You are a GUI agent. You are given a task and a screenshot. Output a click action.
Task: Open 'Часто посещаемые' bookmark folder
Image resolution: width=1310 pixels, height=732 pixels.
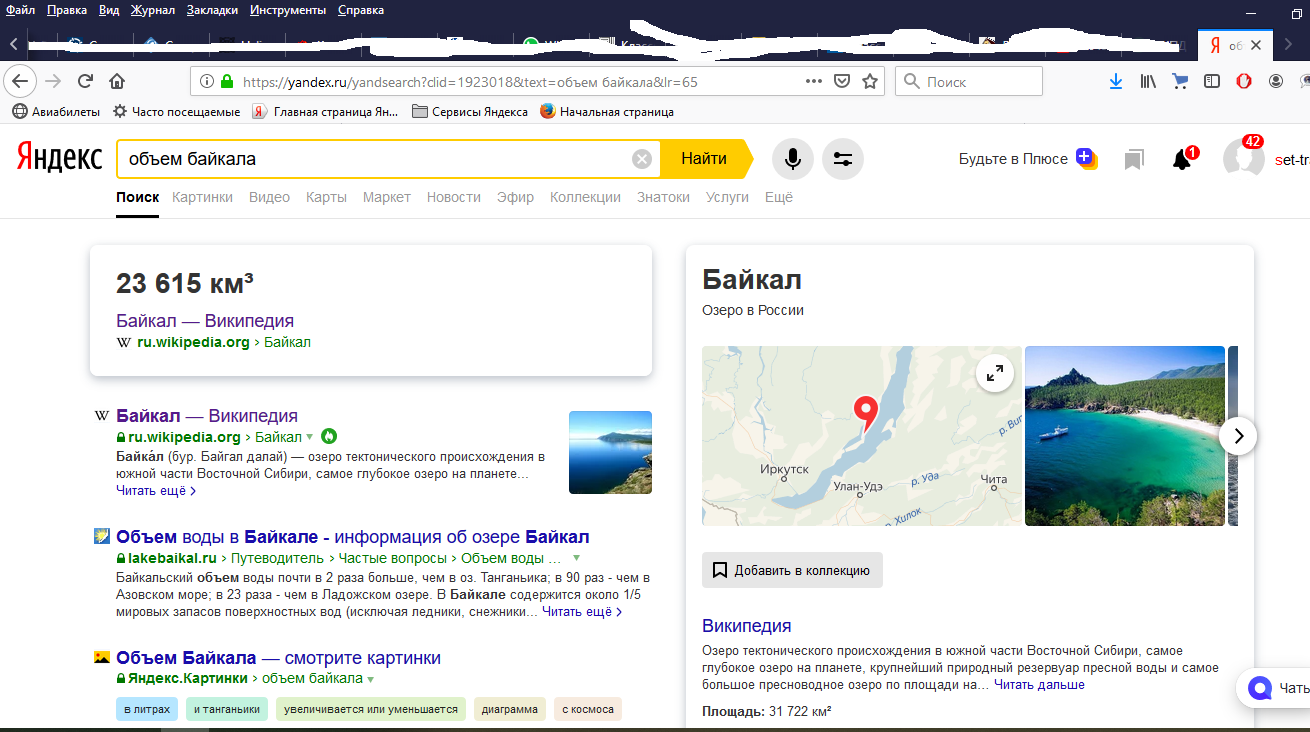click(x=177, y=111)
